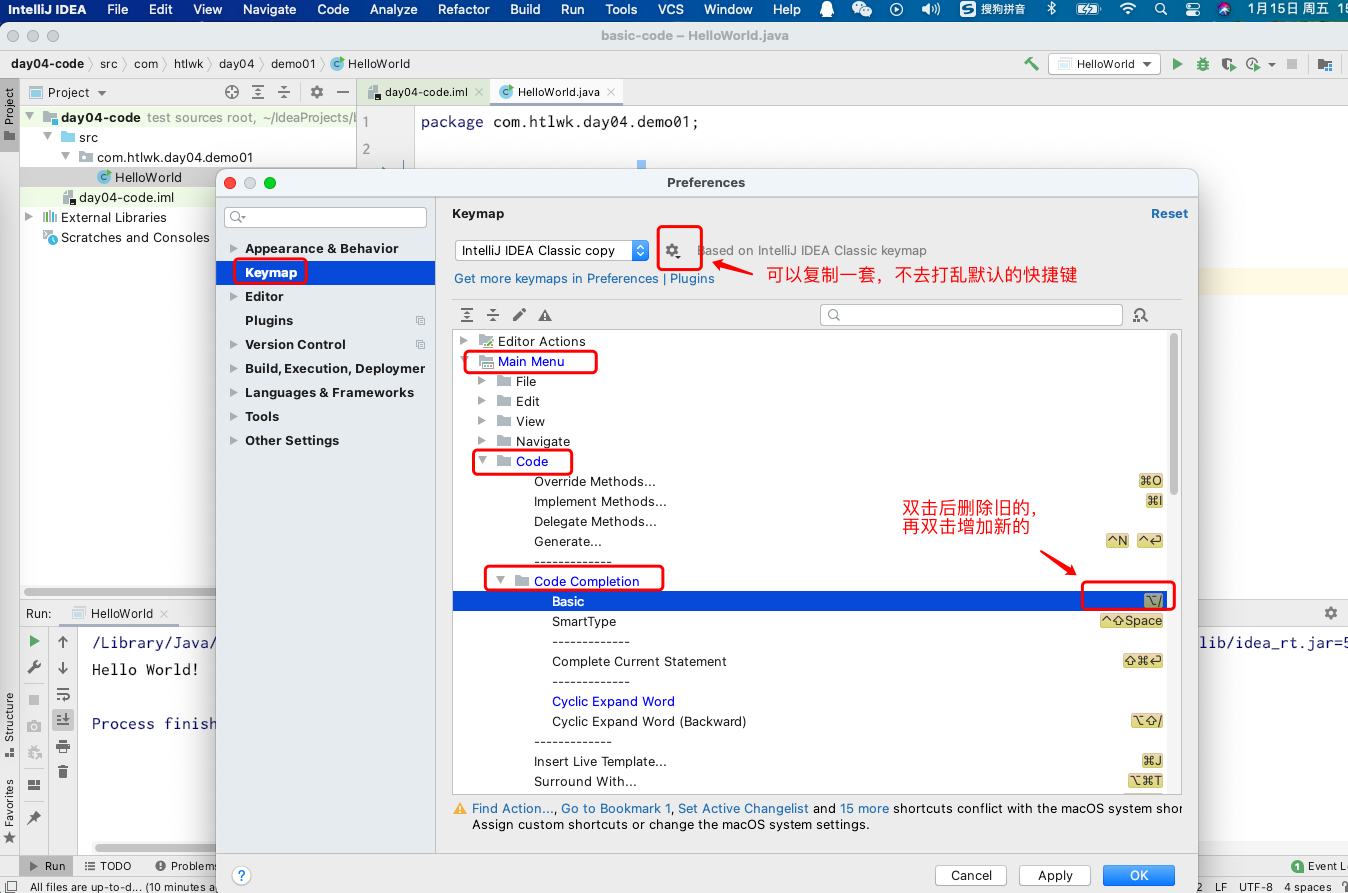The width and height of the screenshot is (1348, 893).
Task: Open Project Structure icon in main toolbar
Action: (1324, 64)
